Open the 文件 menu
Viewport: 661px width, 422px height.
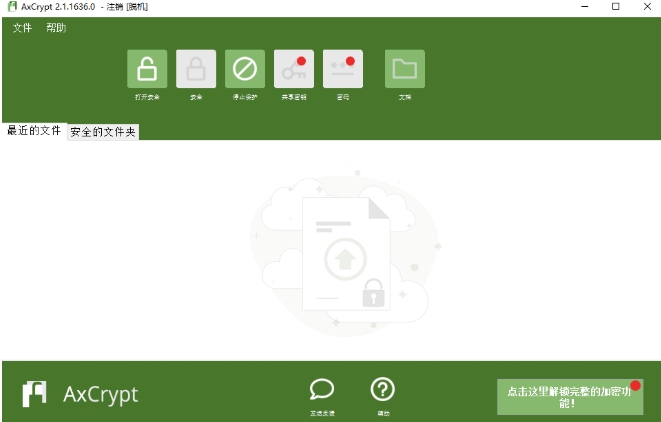[22, 28]
